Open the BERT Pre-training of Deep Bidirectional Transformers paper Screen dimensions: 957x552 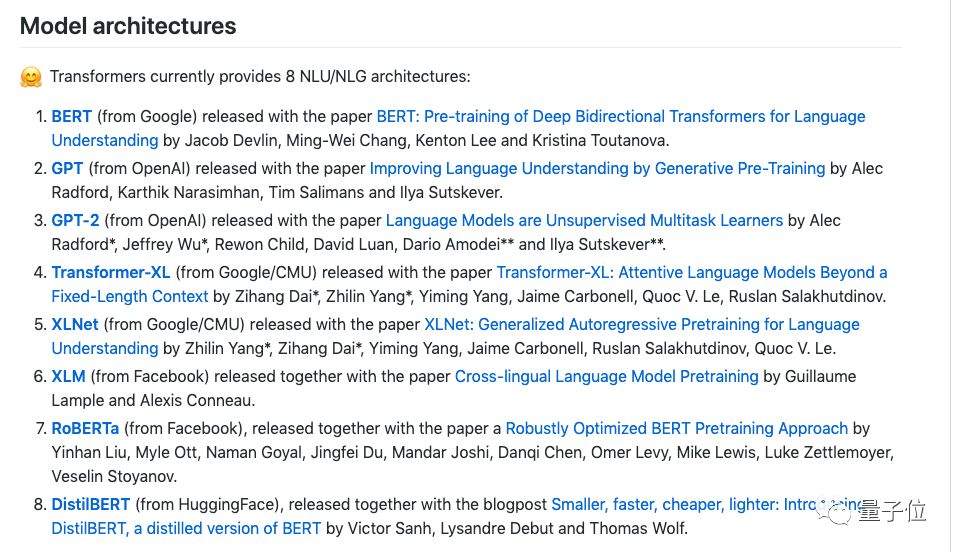pos(620,116)
